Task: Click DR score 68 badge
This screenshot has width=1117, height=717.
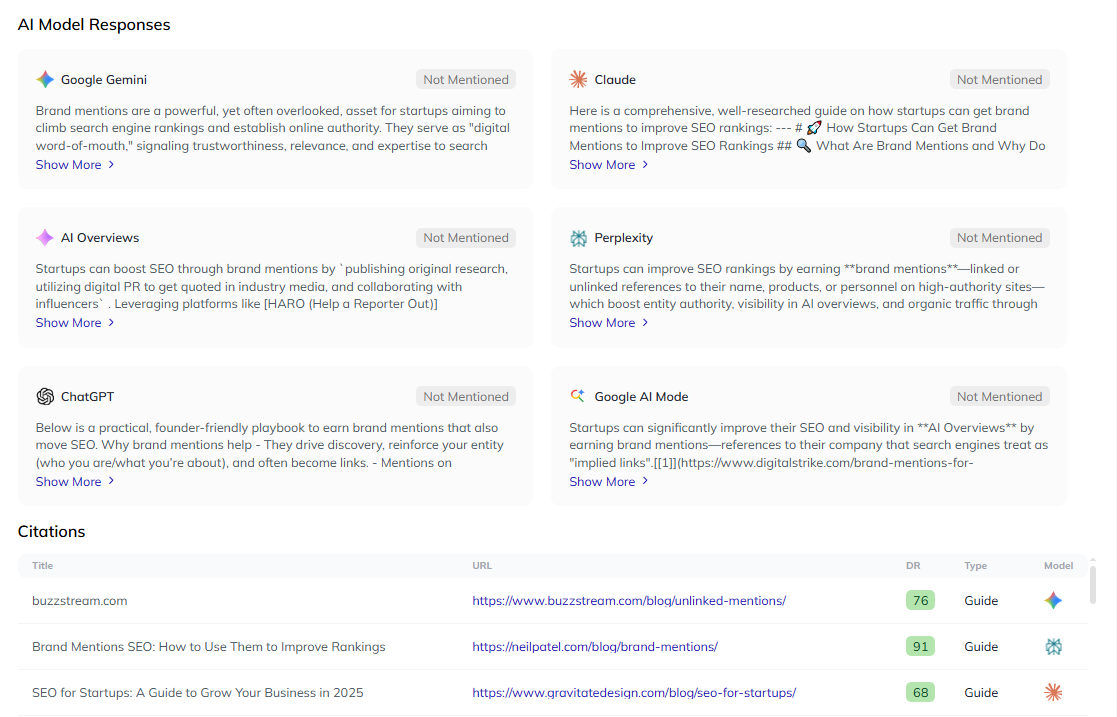Action: click(920, 692)
